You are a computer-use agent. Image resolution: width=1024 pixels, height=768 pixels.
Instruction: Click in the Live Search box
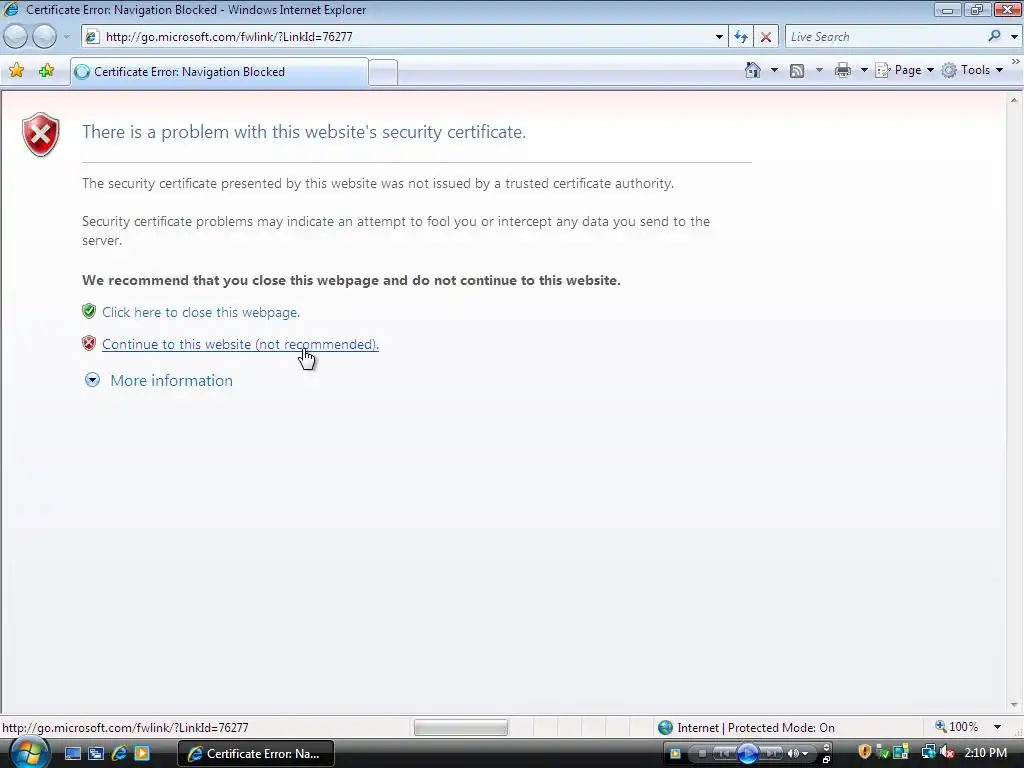885,37
